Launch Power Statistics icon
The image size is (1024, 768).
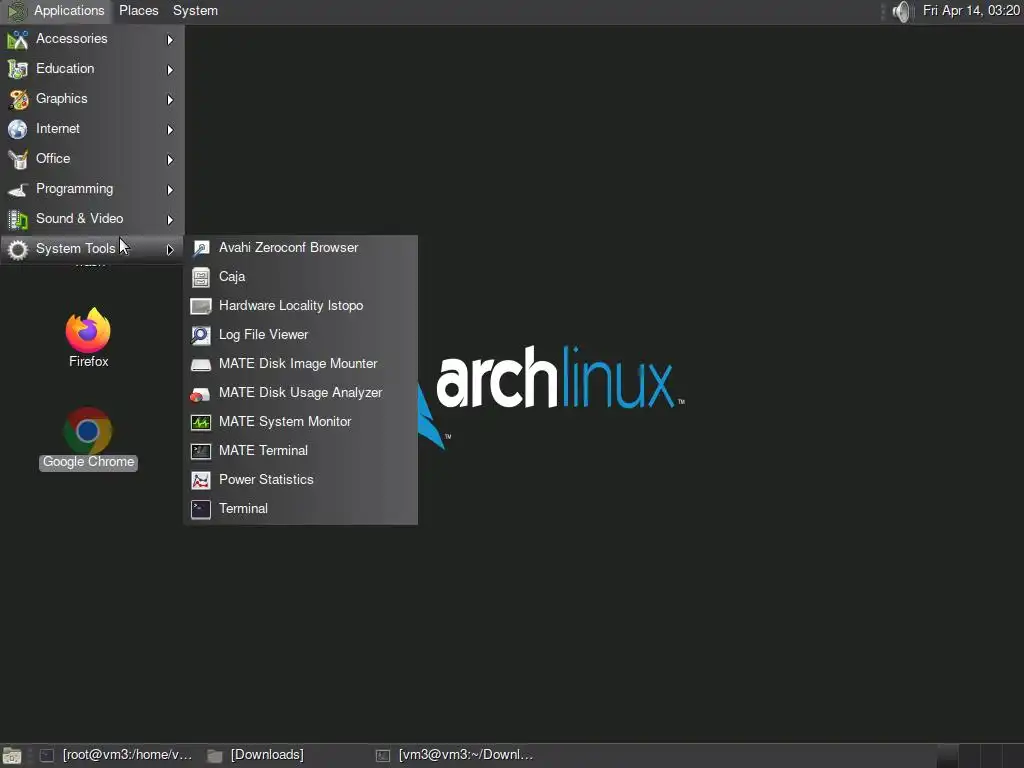[201, 480]
